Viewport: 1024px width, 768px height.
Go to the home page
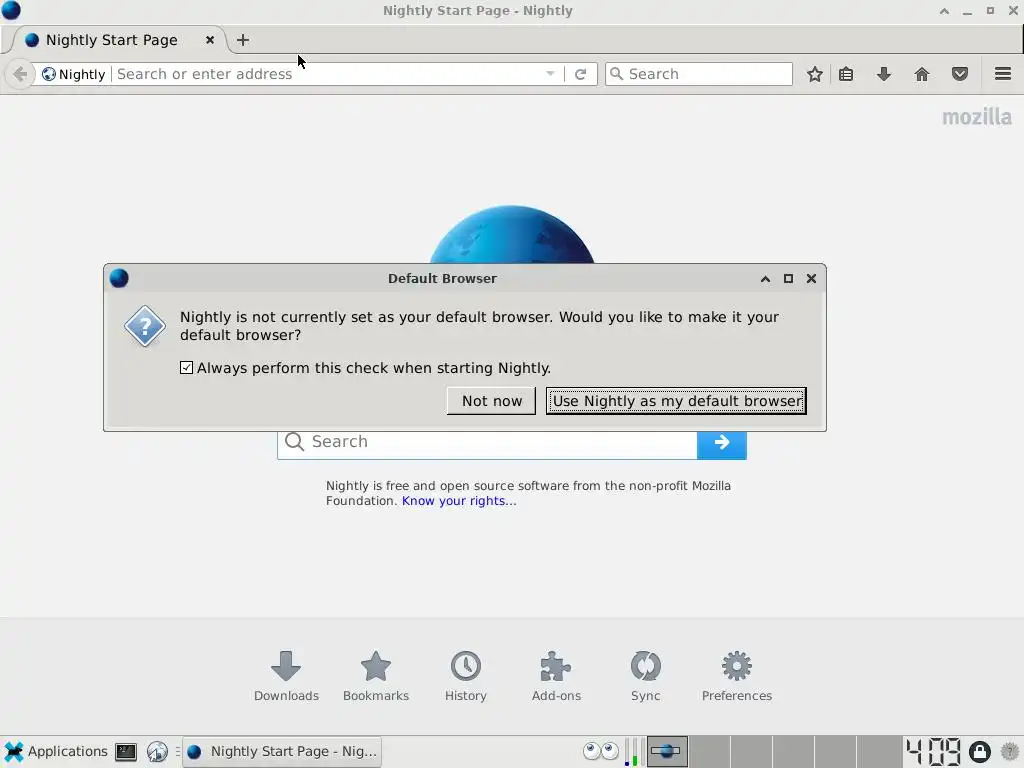point(921,74)
